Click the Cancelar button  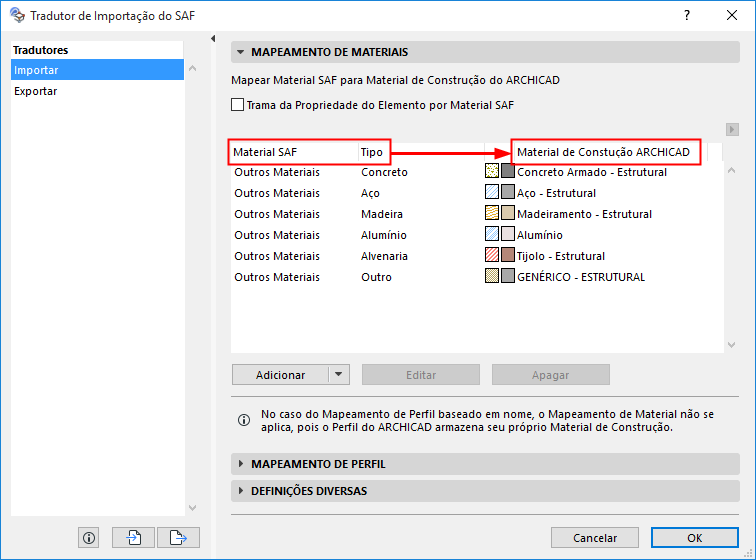pyautogui.click(x=594, y=537)
